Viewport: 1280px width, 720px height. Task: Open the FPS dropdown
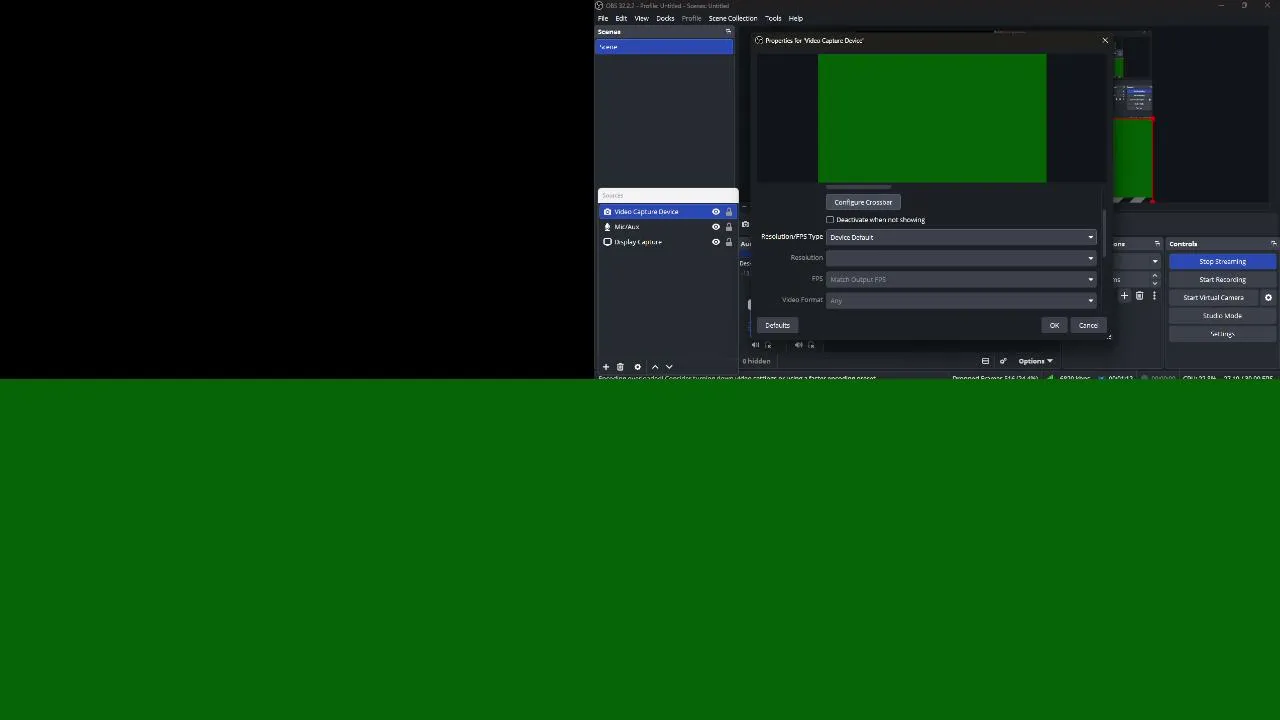tap(961, 279)
